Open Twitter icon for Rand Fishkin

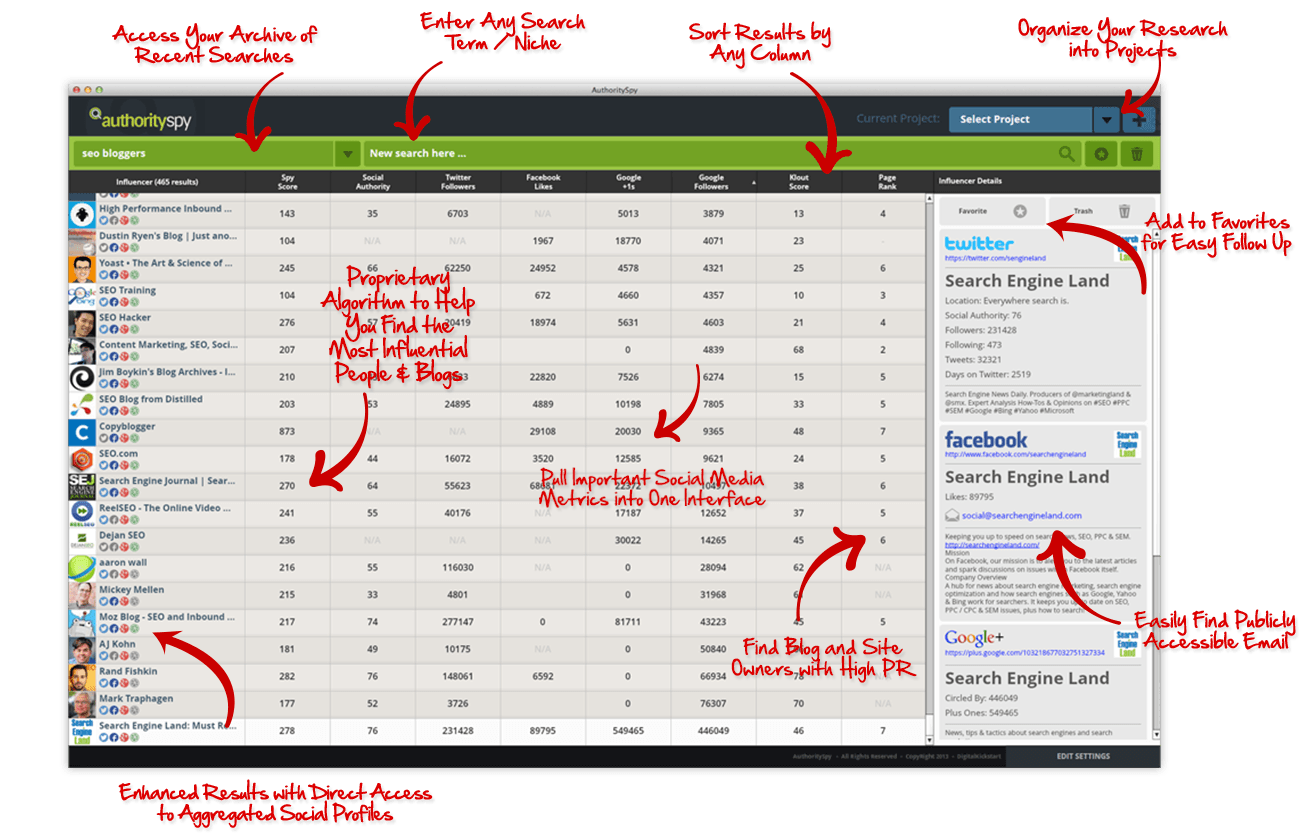click(104, 682)
